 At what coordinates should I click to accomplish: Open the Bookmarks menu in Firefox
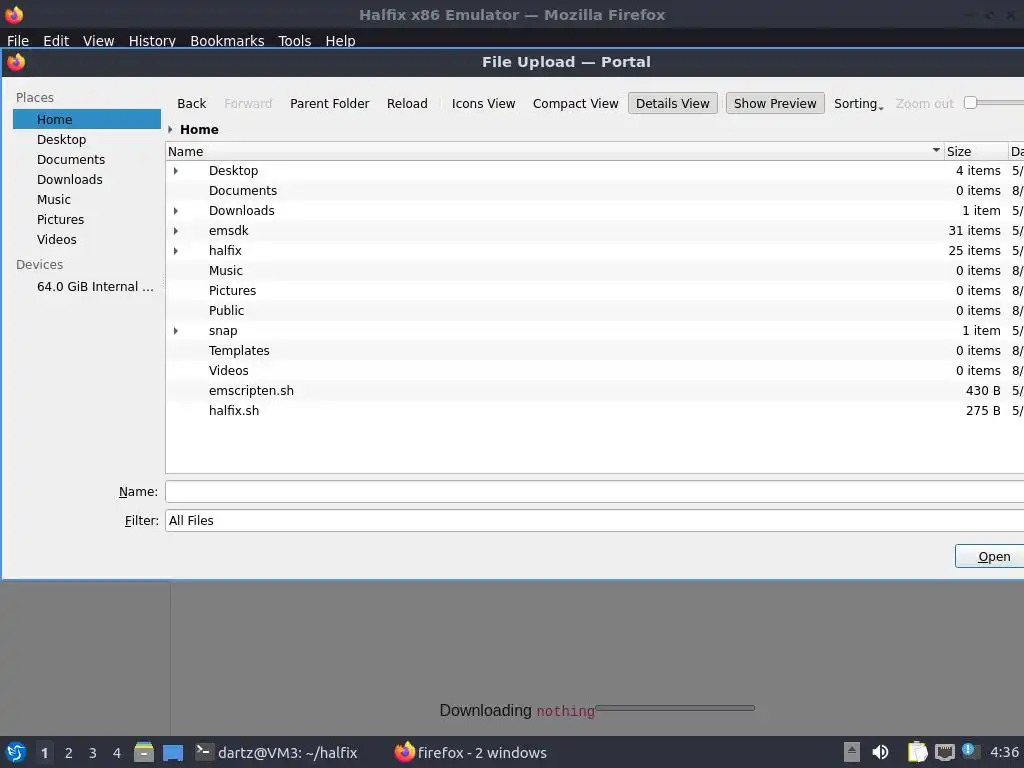pyautogui.click(x=227, y=40)
